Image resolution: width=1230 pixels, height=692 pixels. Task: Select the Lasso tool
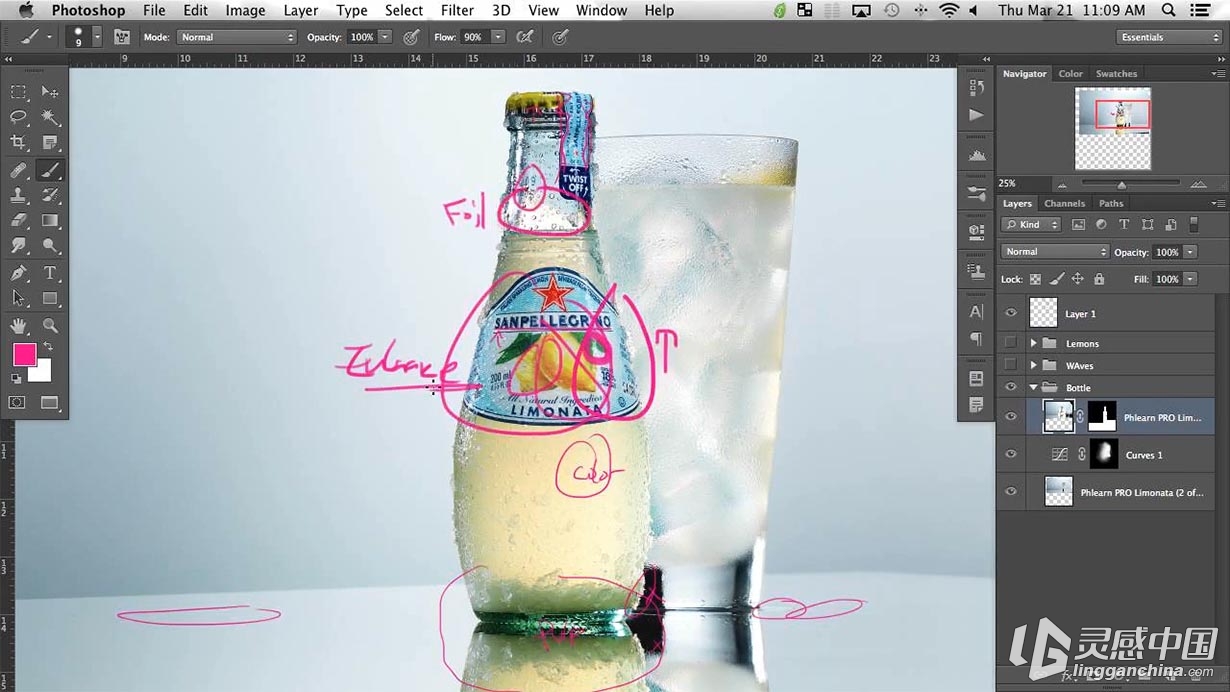[x=18, y=118]
